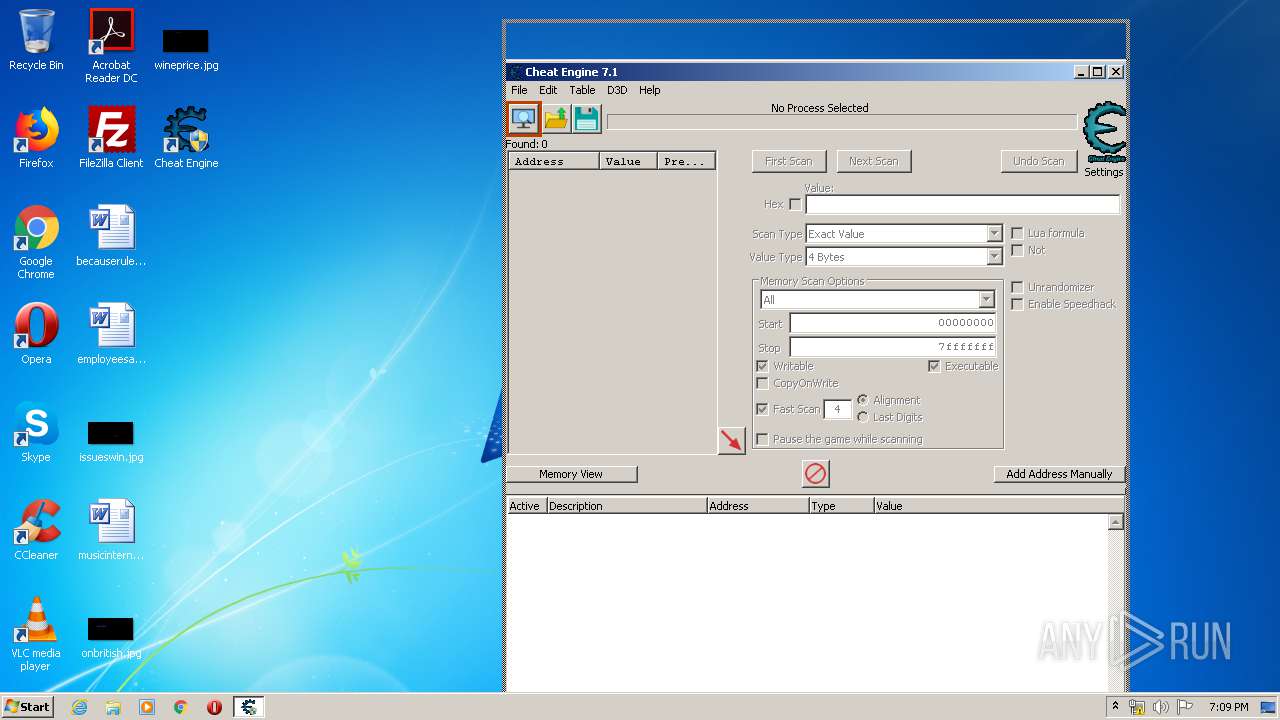Launch Cheat Engine desktop shortcut

pyautogui.click(x=186, y=138)
